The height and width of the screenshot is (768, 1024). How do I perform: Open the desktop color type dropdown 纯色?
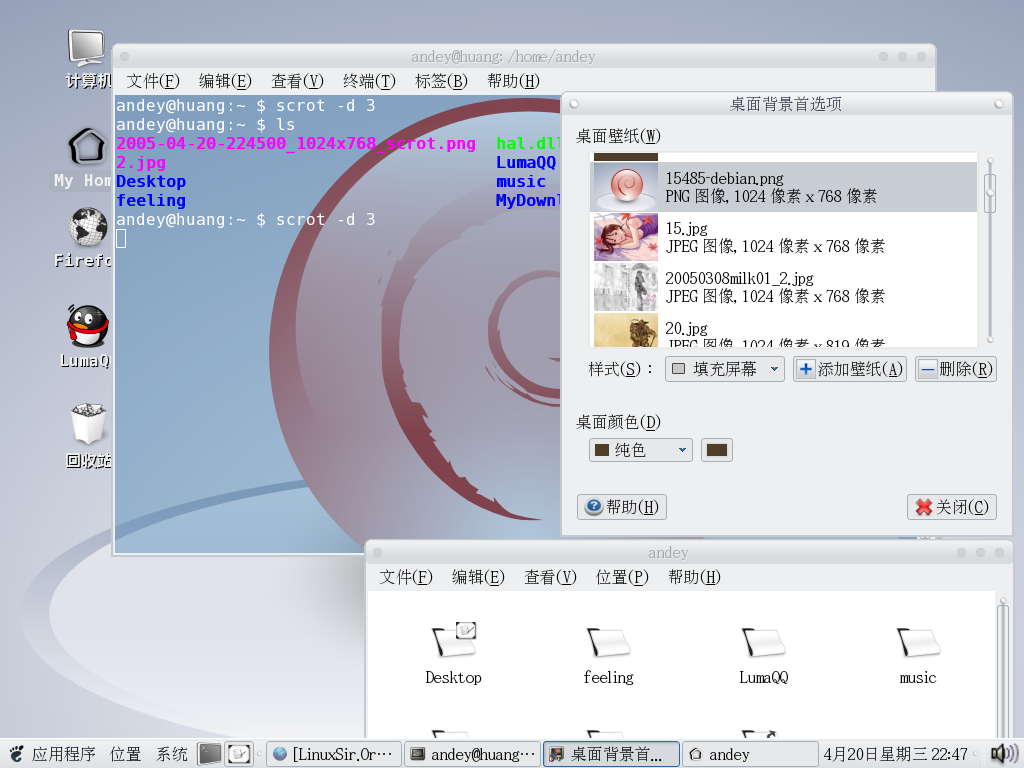pyautogui.click(x=641, y=450)
